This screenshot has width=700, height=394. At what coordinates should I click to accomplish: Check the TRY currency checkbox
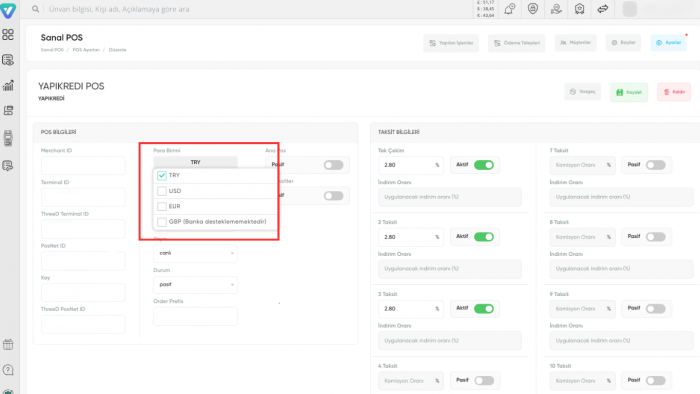tap(162, 175)
